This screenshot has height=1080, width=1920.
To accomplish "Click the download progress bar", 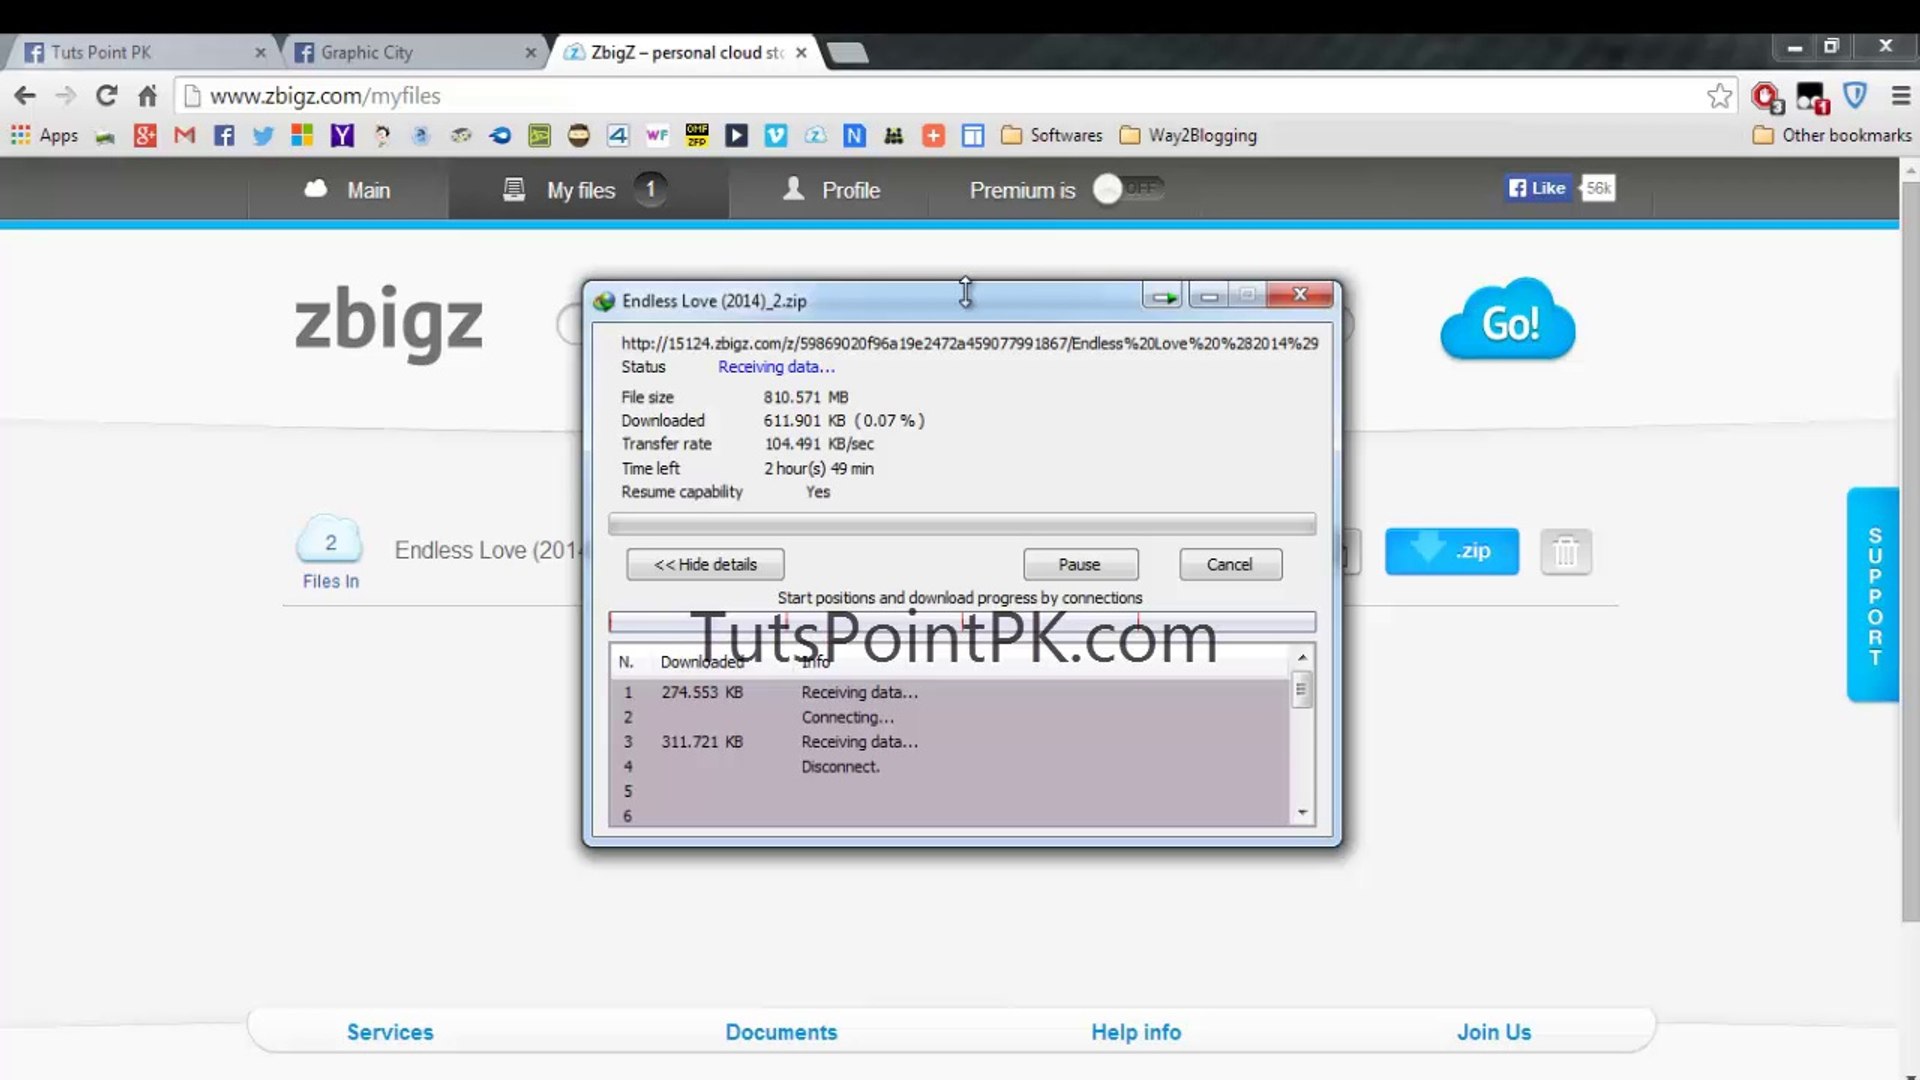I will point(962,524).
